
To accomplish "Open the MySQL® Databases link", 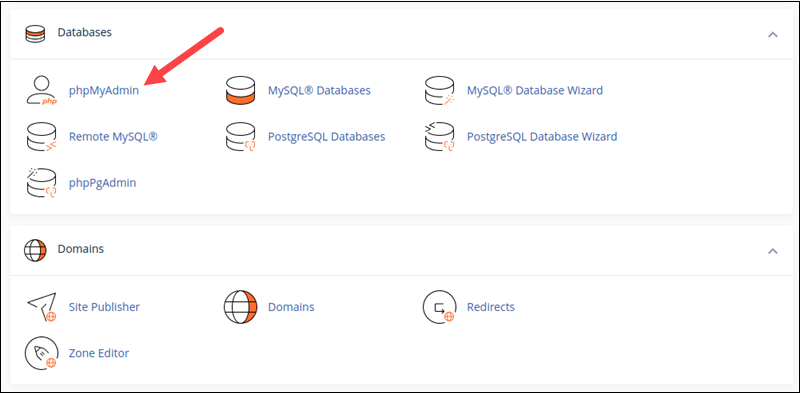I will click(x=319, y=91).
